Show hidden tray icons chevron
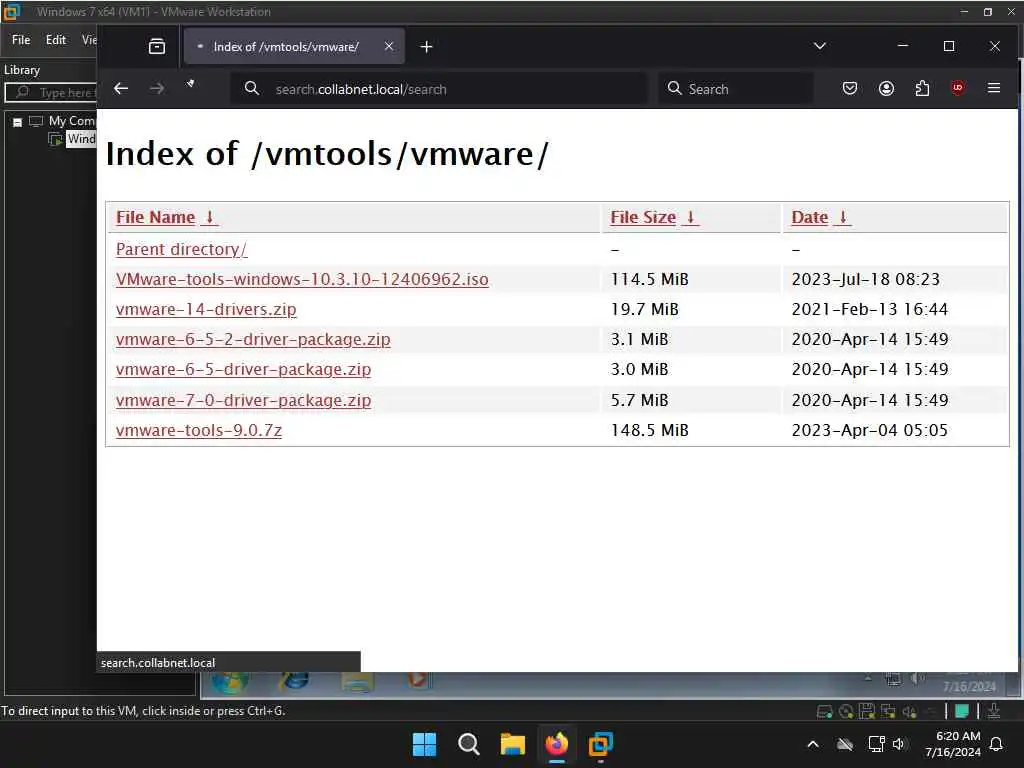1024x768 pixels. (813, 744)
